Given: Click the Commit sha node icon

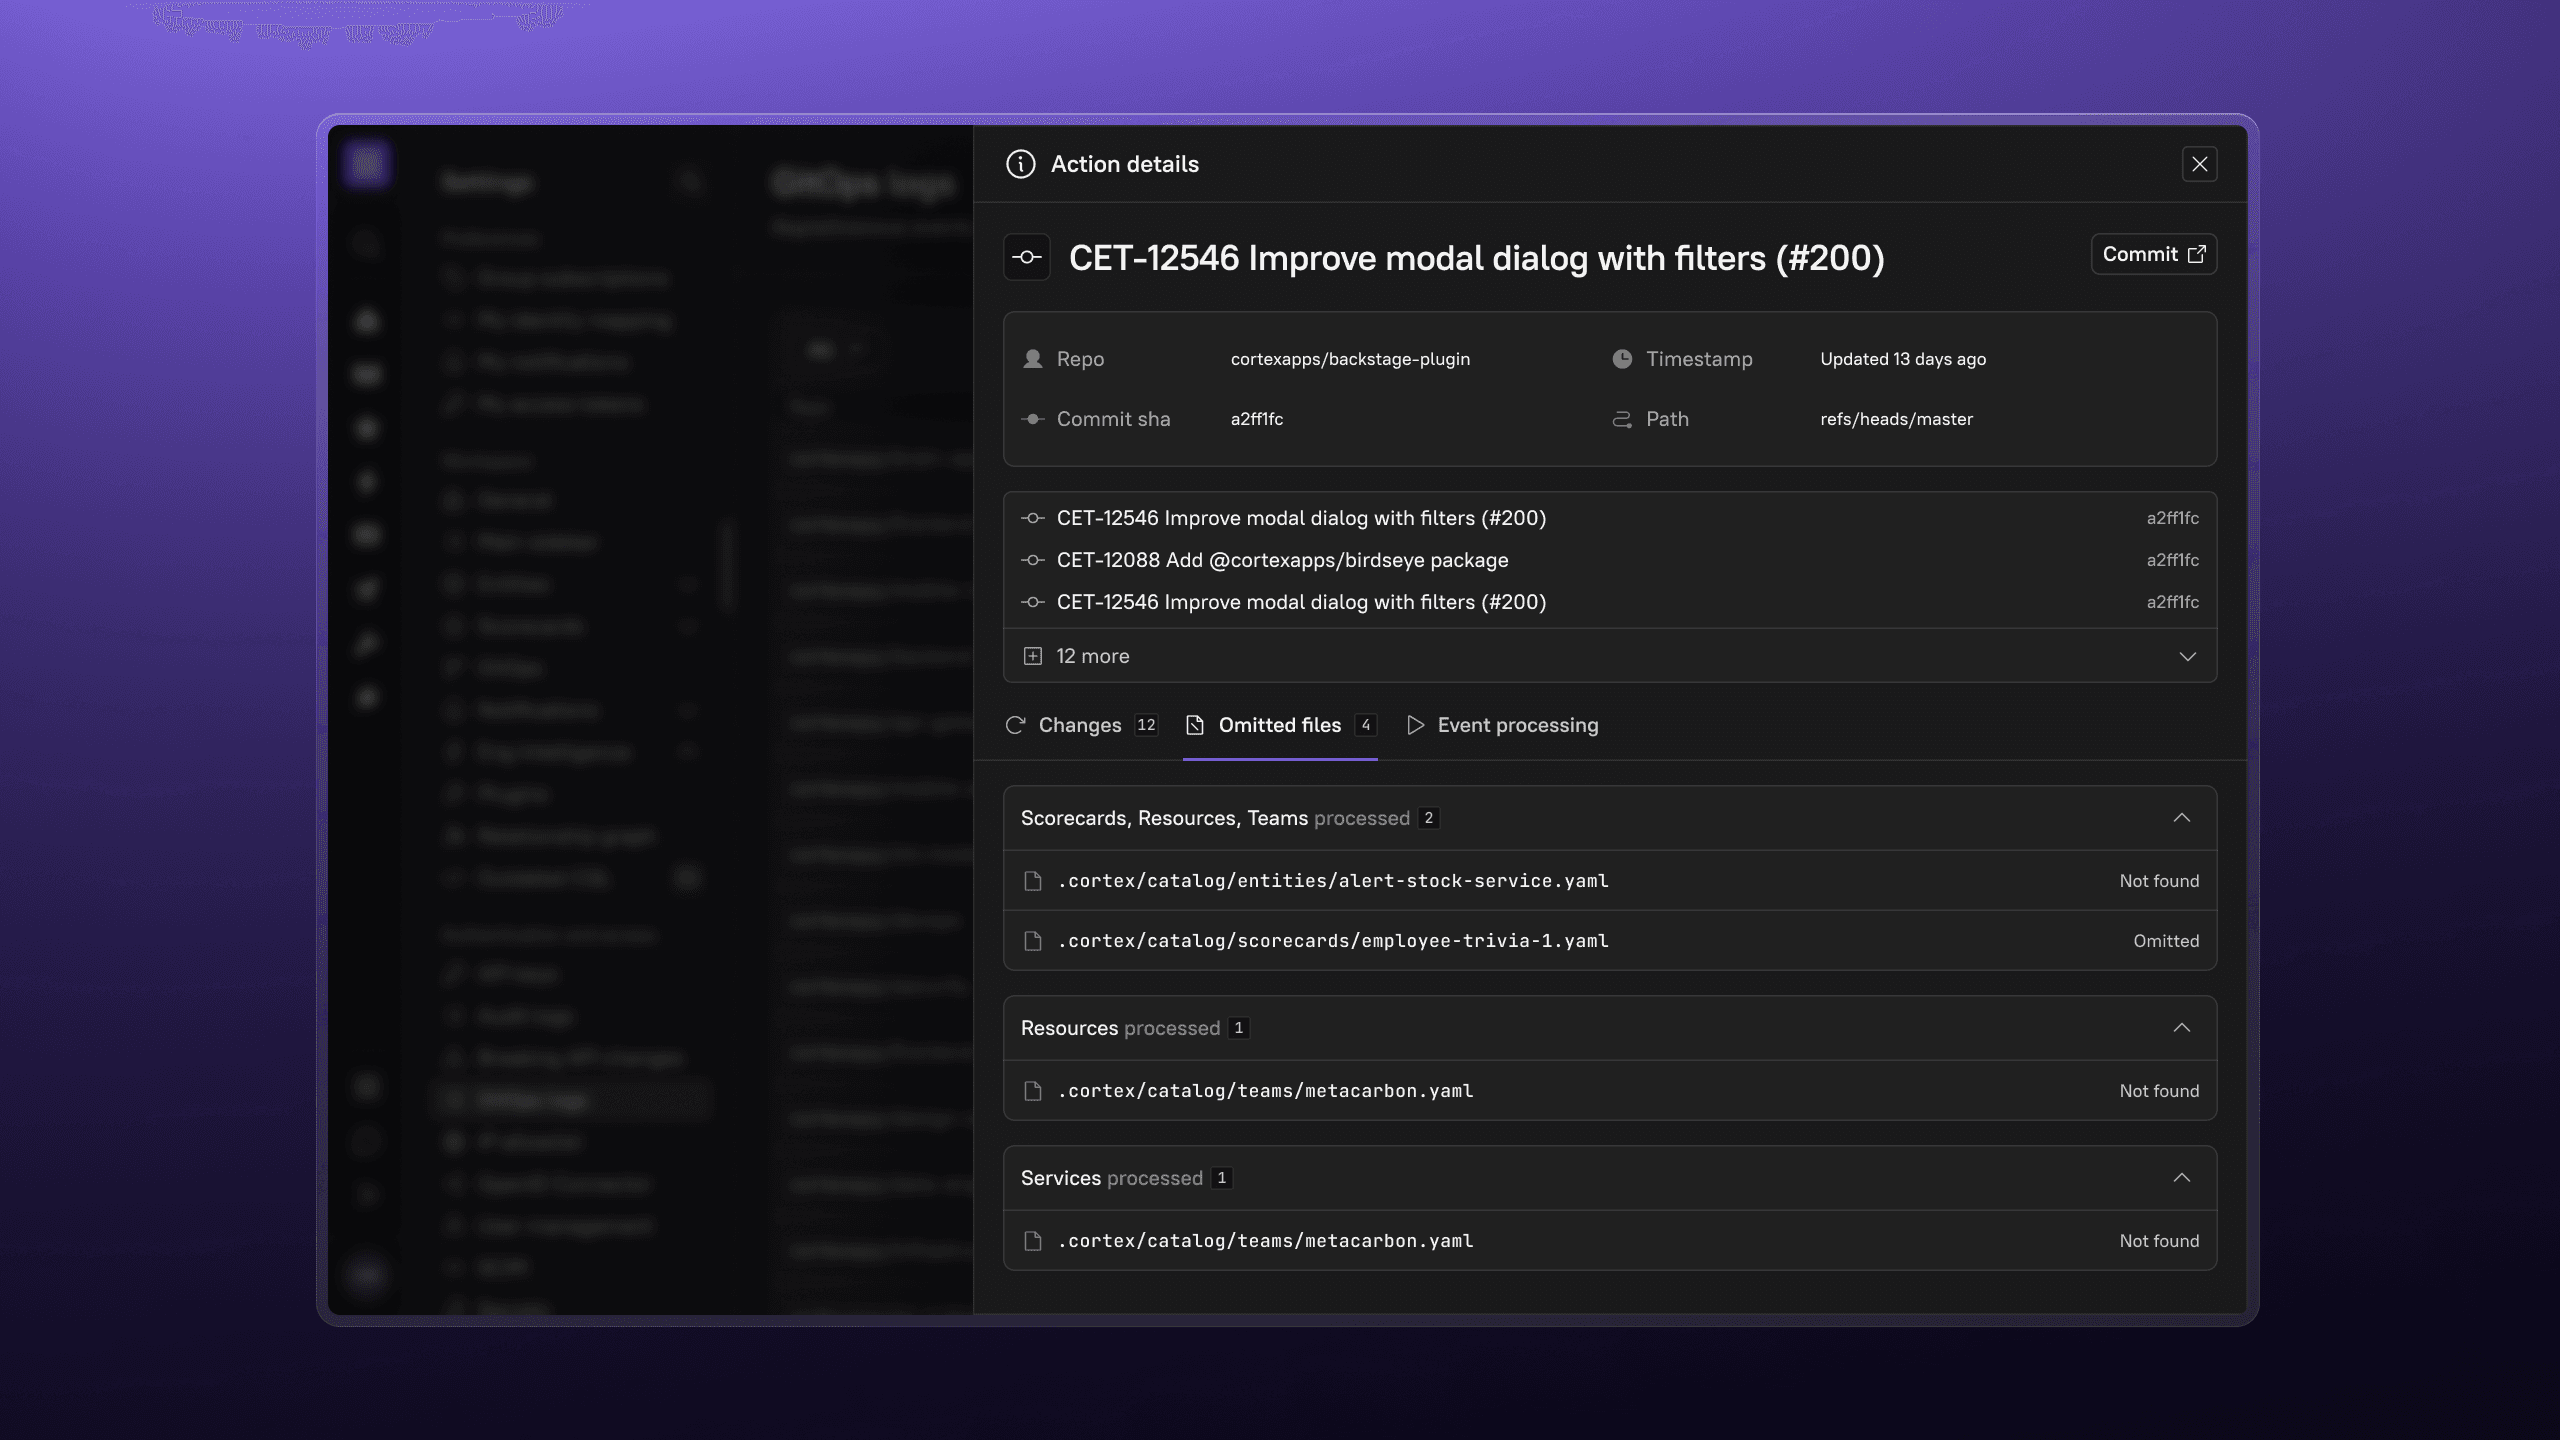Looking at the screenshot, I should click(1033, 419).
